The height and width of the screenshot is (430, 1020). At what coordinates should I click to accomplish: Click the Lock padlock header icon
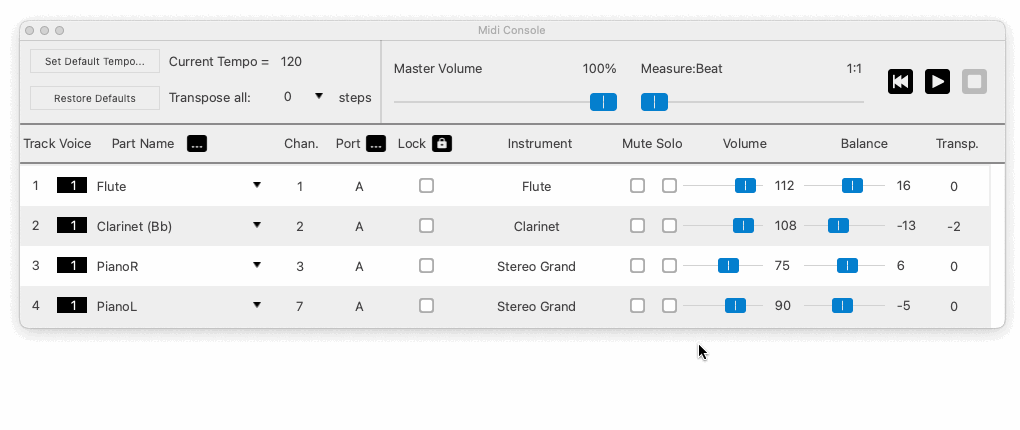[x=442, y=144]
